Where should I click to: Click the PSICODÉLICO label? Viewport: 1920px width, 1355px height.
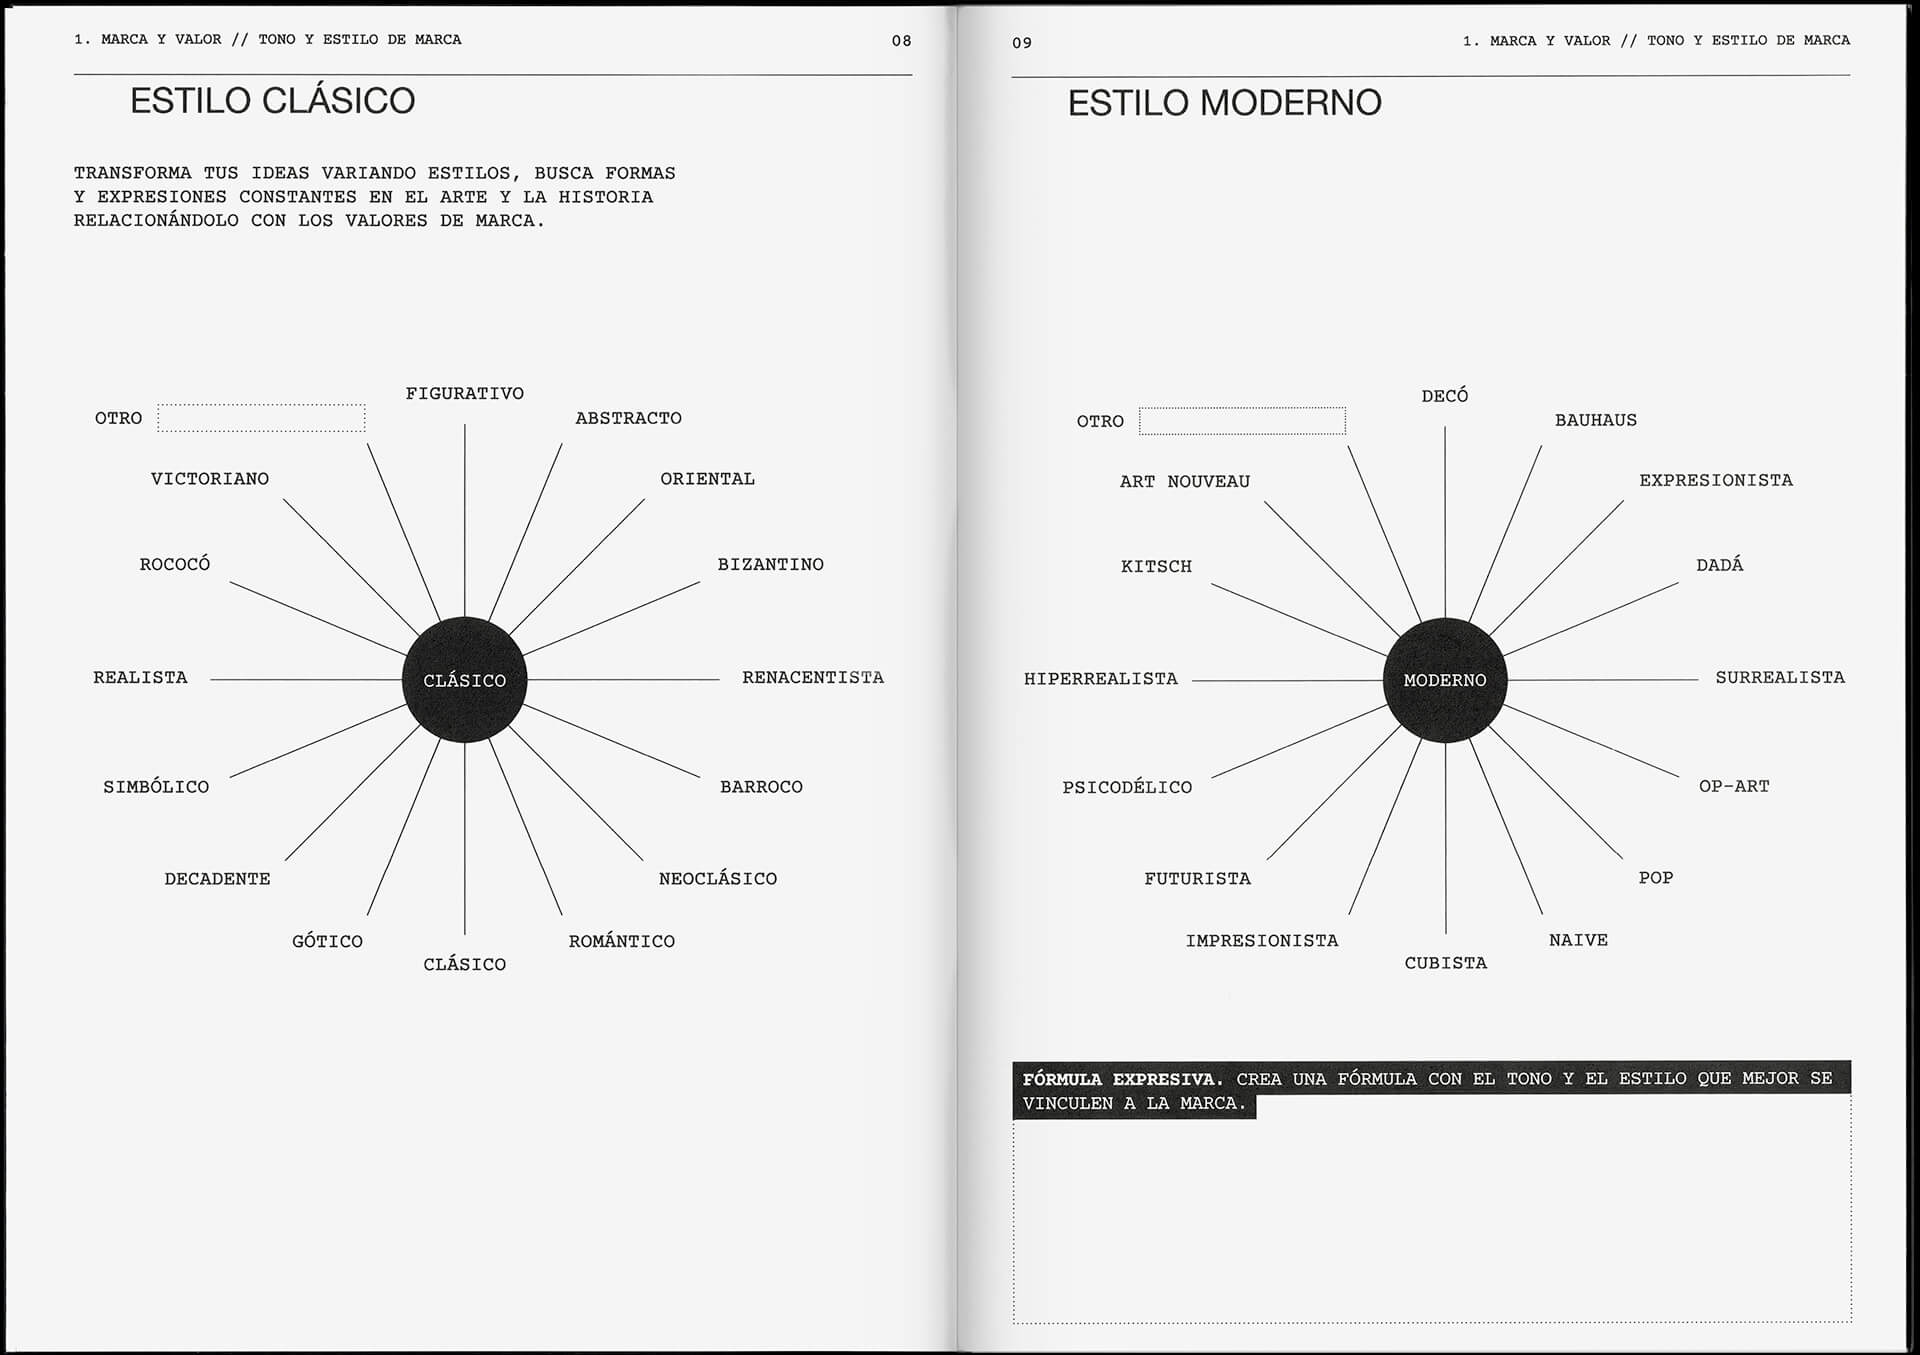coord(1127,788)
